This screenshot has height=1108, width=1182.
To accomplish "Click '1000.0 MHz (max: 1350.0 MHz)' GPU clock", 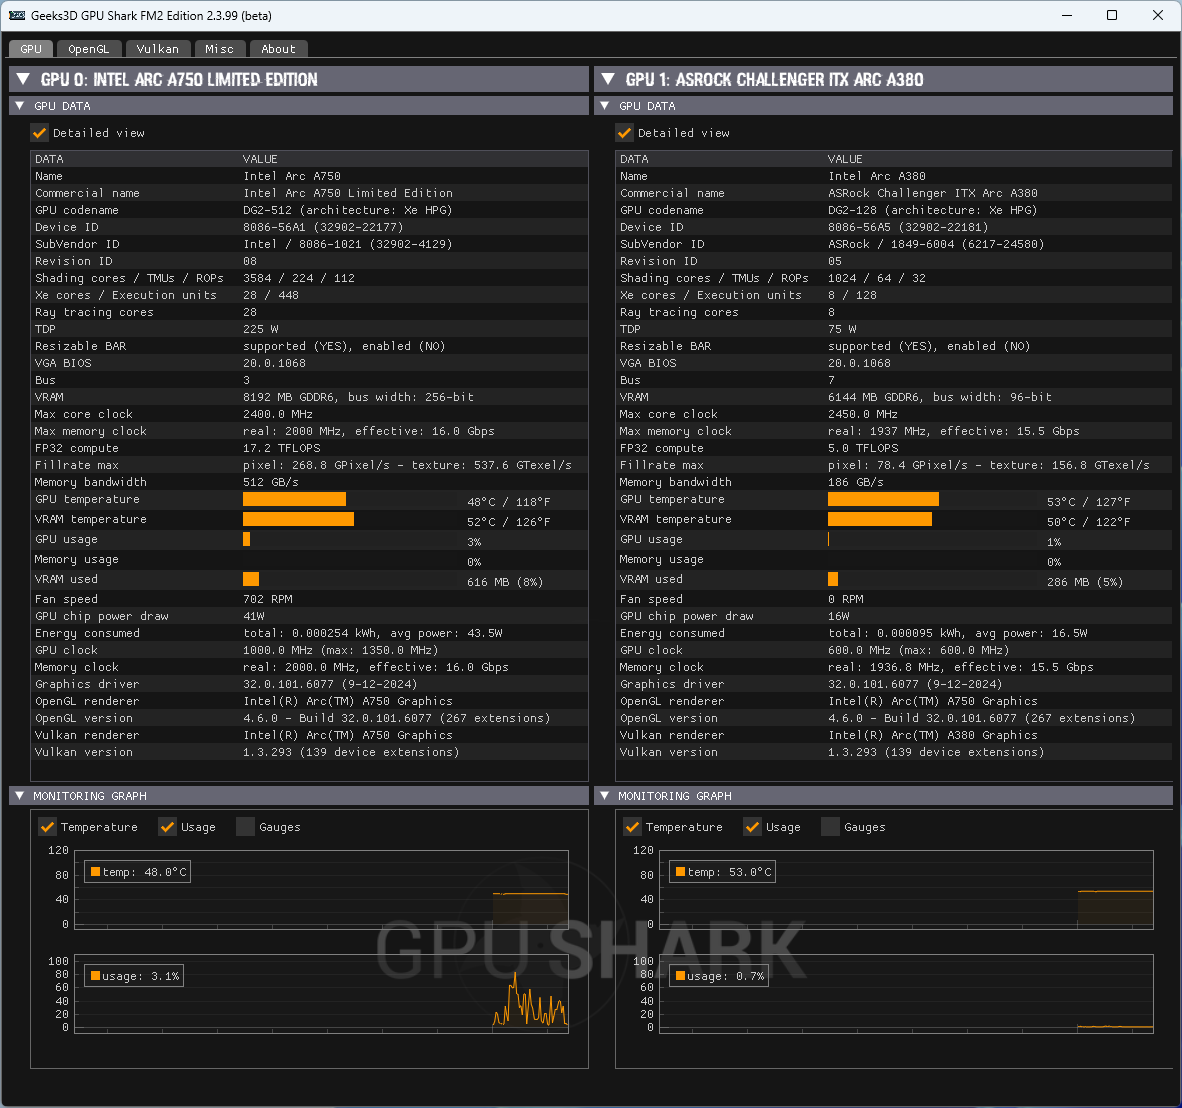I will (341, 650).
